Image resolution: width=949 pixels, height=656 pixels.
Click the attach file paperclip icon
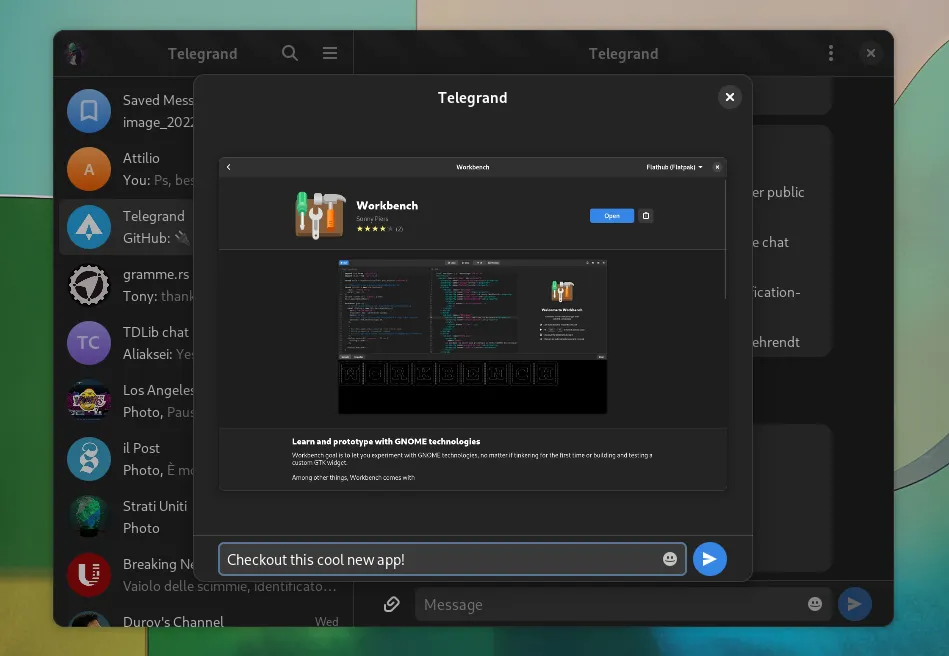pos(392,604)
